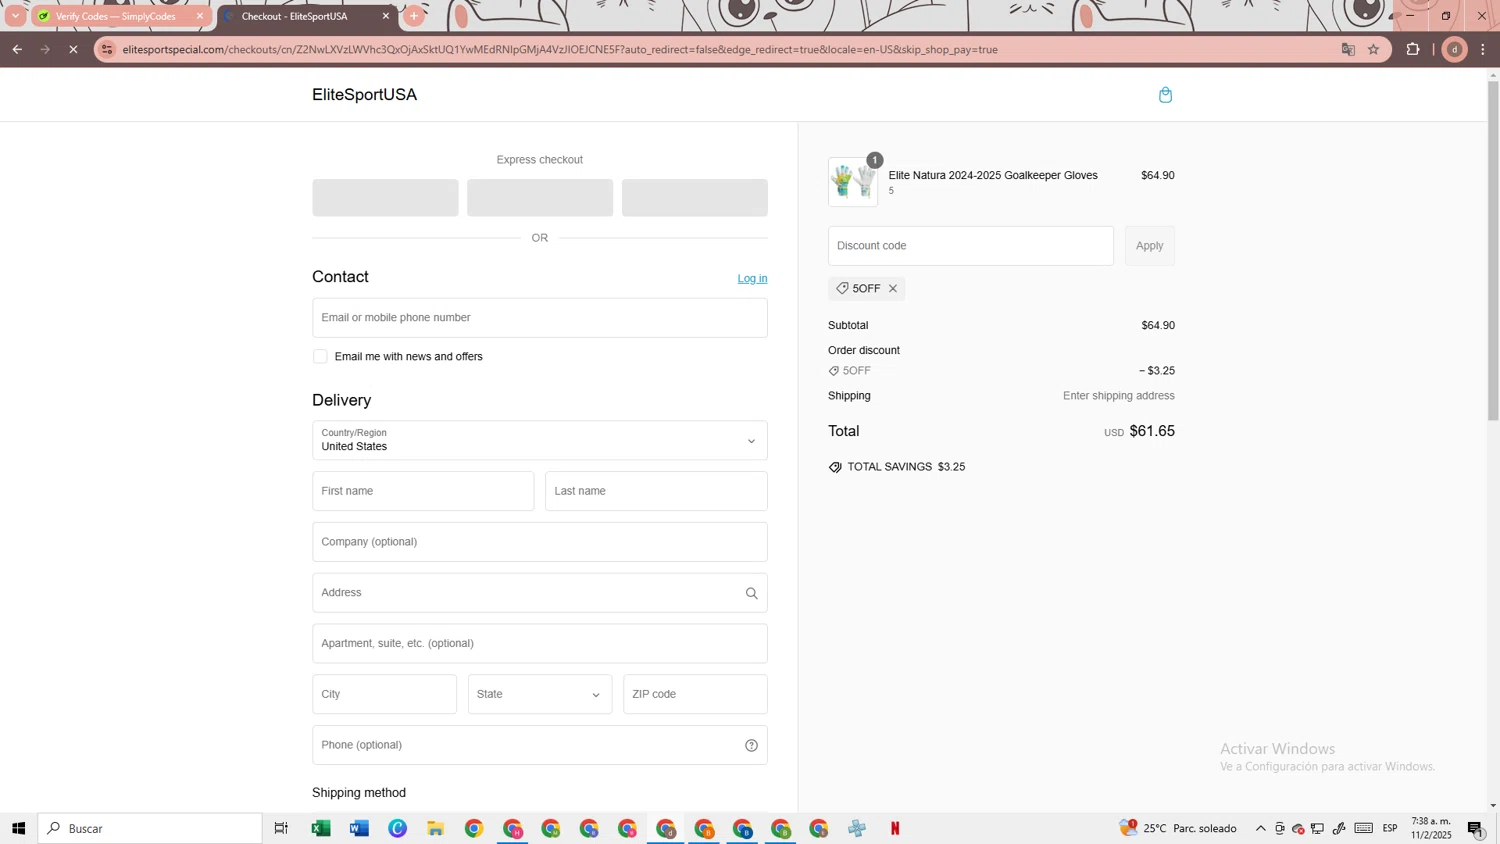Open the Chrome profile avatar
Screen dimensions: 1500x844
(1454, 49)
